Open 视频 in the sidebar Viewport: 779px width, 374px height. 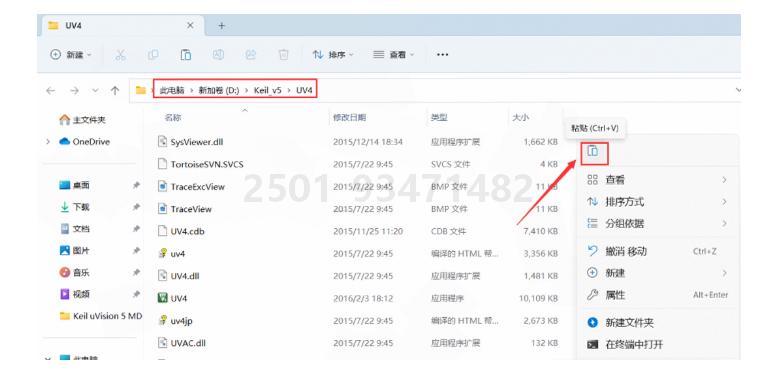[x=75, y=295]
